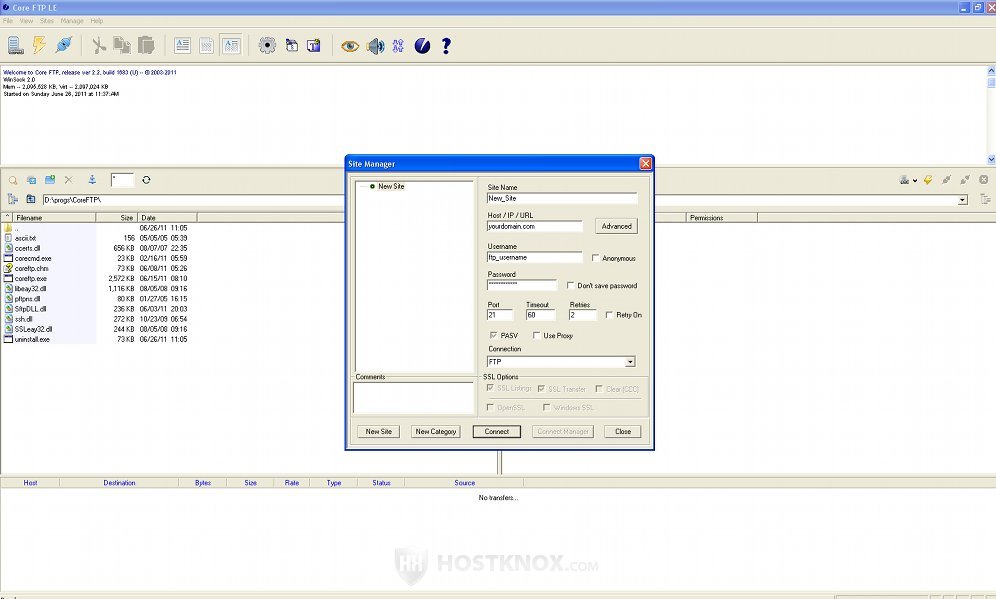Open the View menu
The width and height of the screenshot is (996, 599).
click(x=27, y=21)
